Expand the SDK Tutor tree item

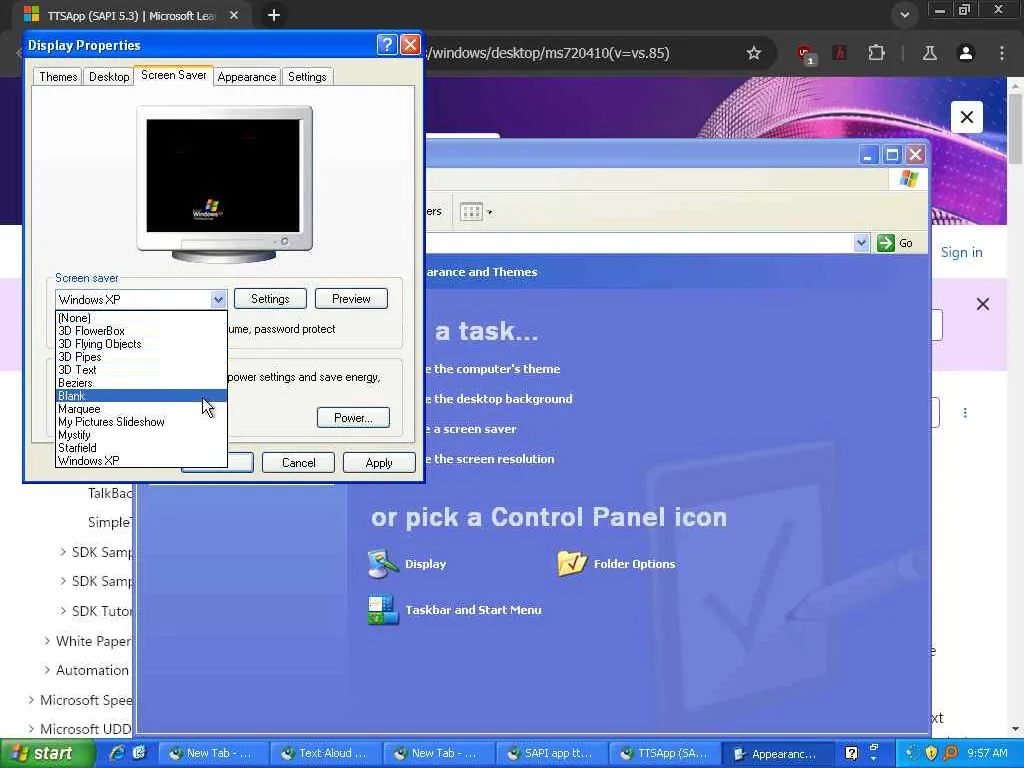coord(63,611)
